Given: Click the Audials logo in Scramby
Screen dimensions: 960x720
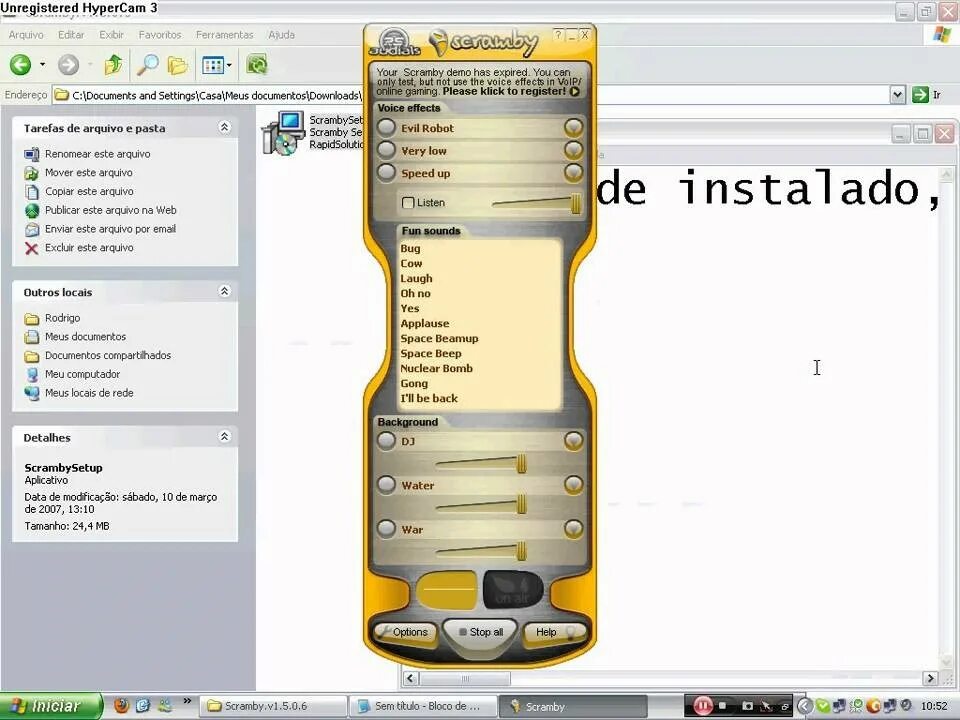Looking at the screenshot, I should pyautogui.click(x=395, y=42).
